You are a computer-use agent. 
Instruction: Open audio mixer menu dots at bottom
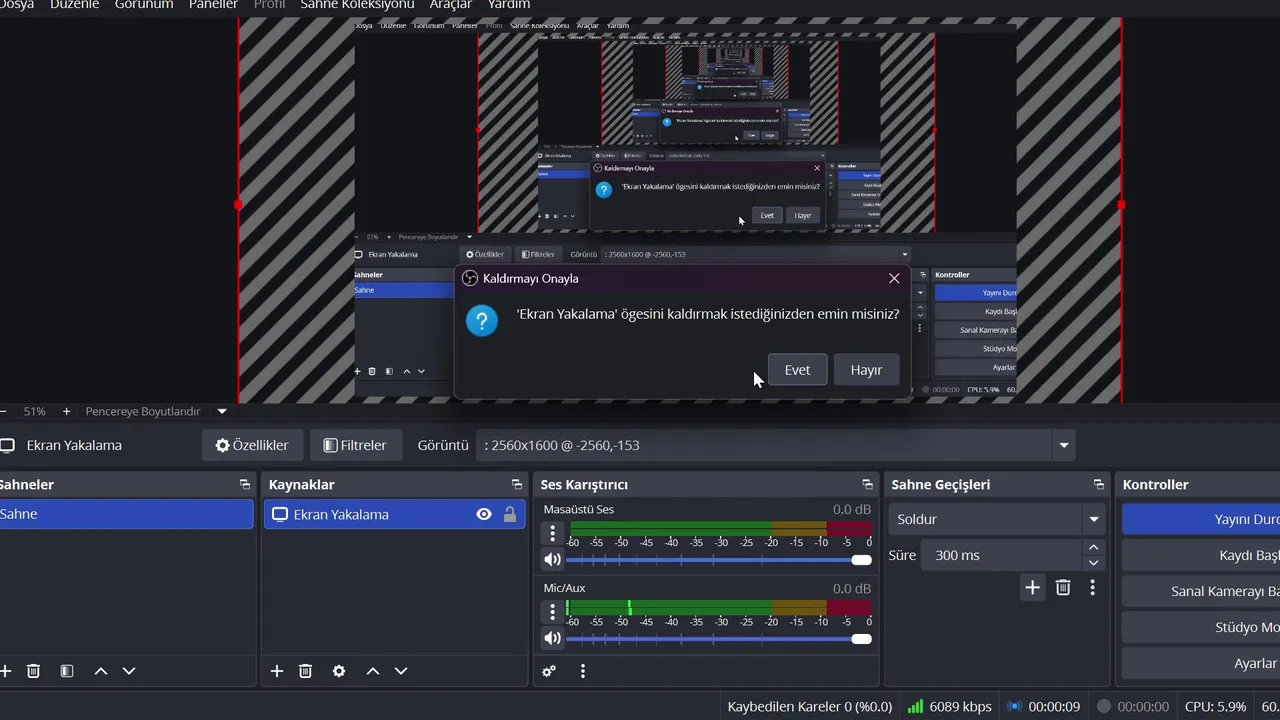[x=583, y=671]
